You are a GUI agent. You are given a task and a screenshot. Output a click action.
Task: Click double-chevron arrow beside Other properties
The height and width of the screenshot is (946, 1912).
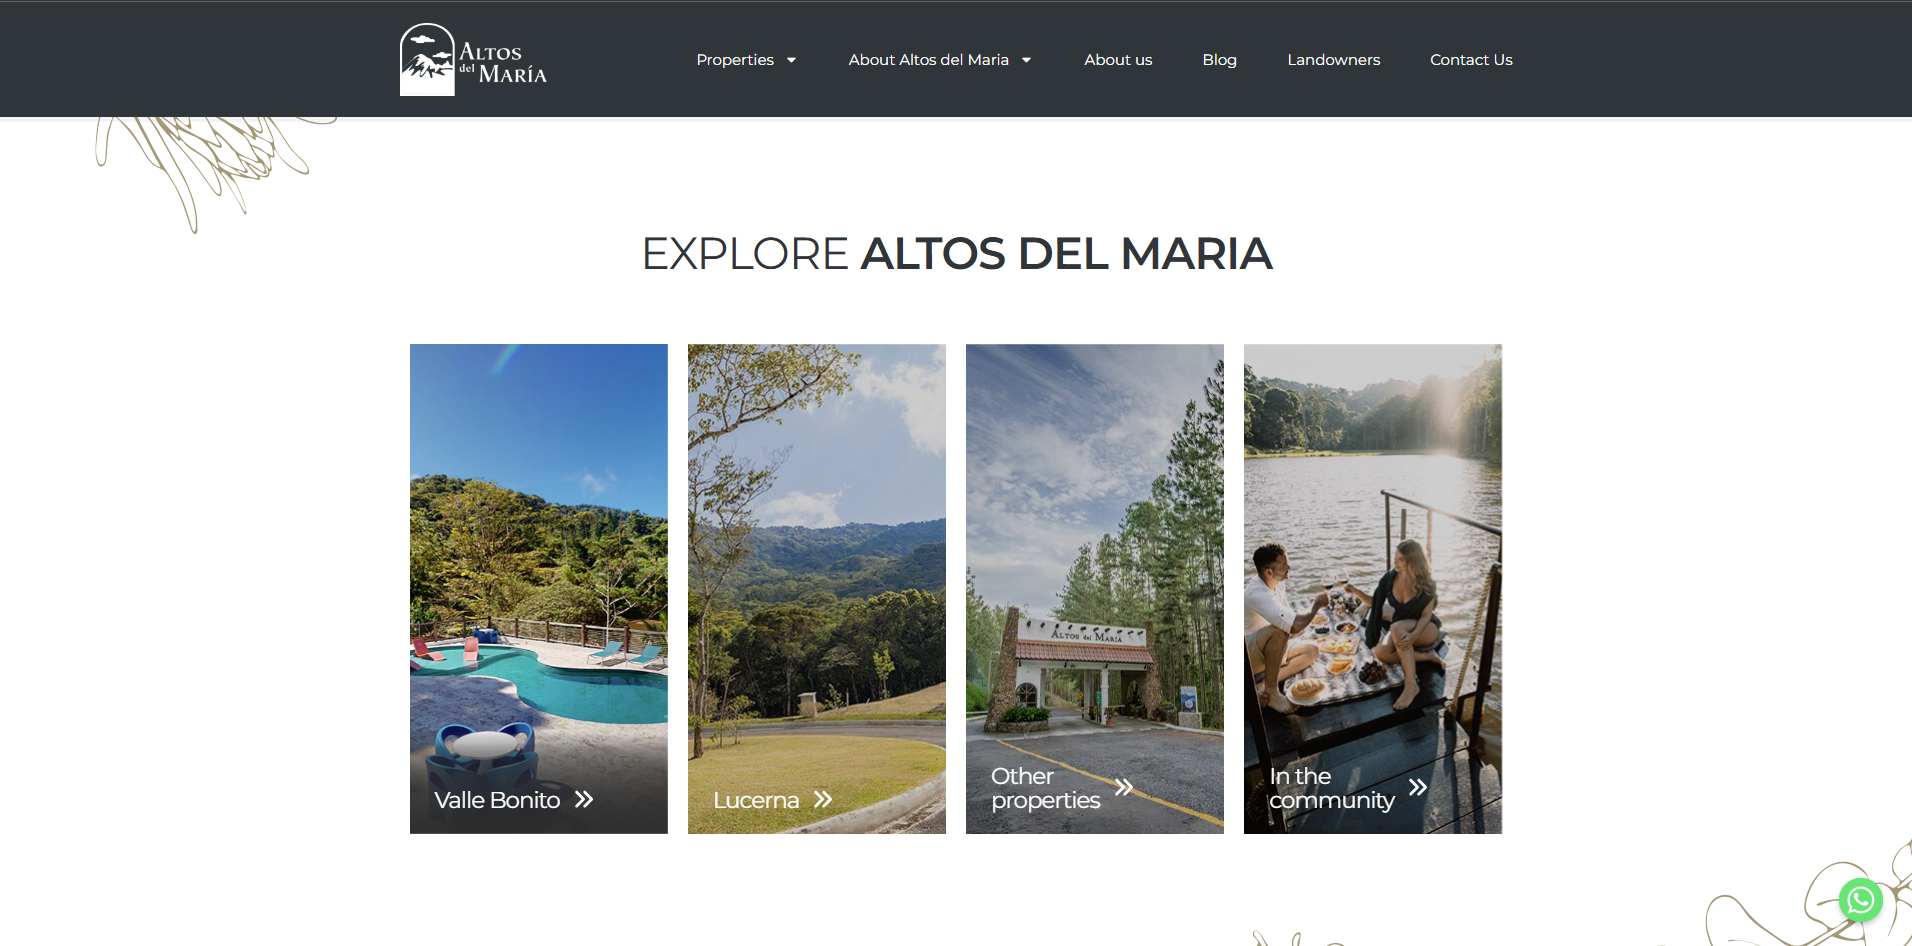click(x=1124, y=787)
